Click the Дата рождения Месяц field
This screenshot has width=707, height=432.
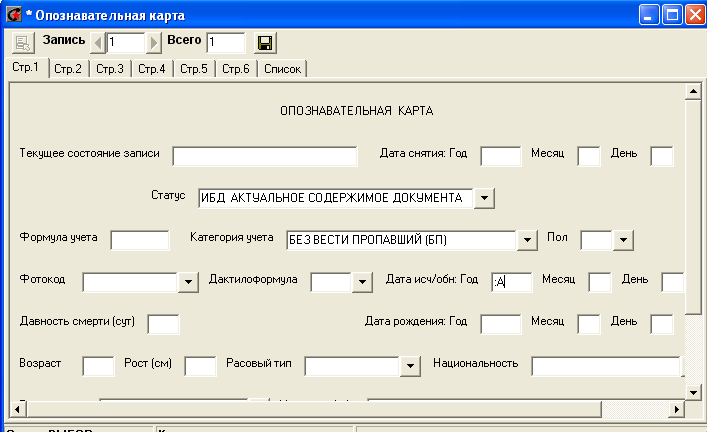(x=589, y=324)
